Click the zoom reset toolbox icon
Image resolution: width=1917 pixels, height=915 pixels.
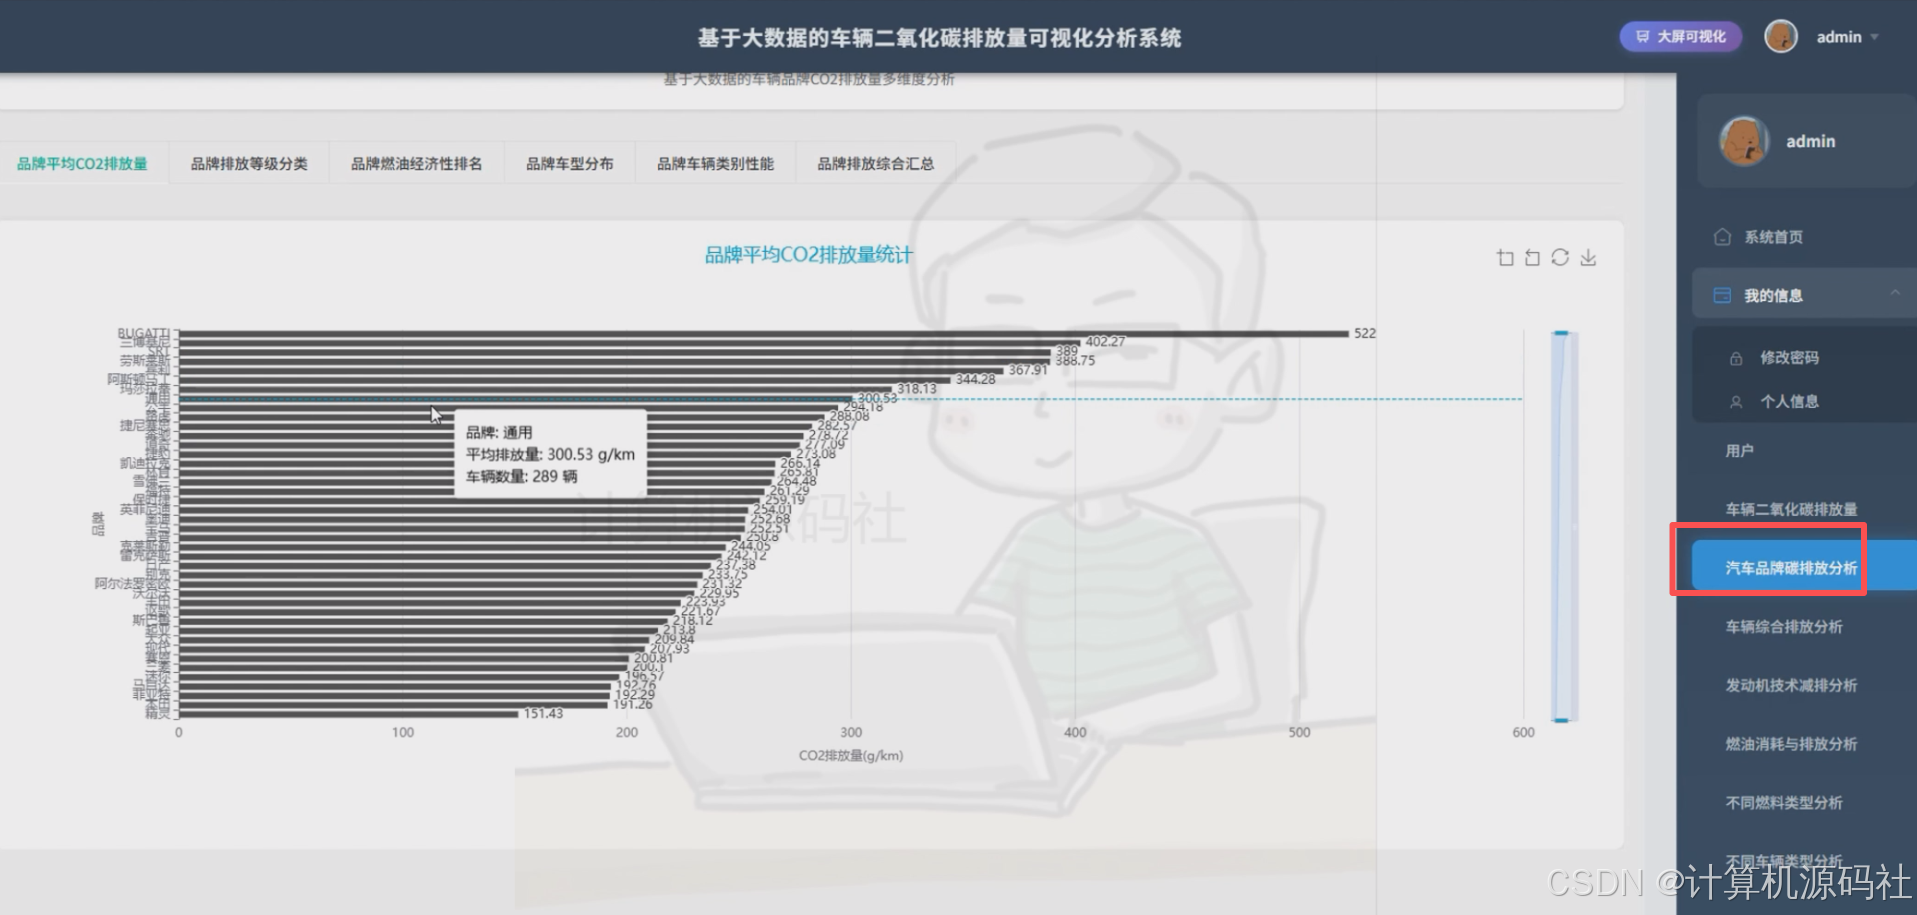coord(1532,258)
